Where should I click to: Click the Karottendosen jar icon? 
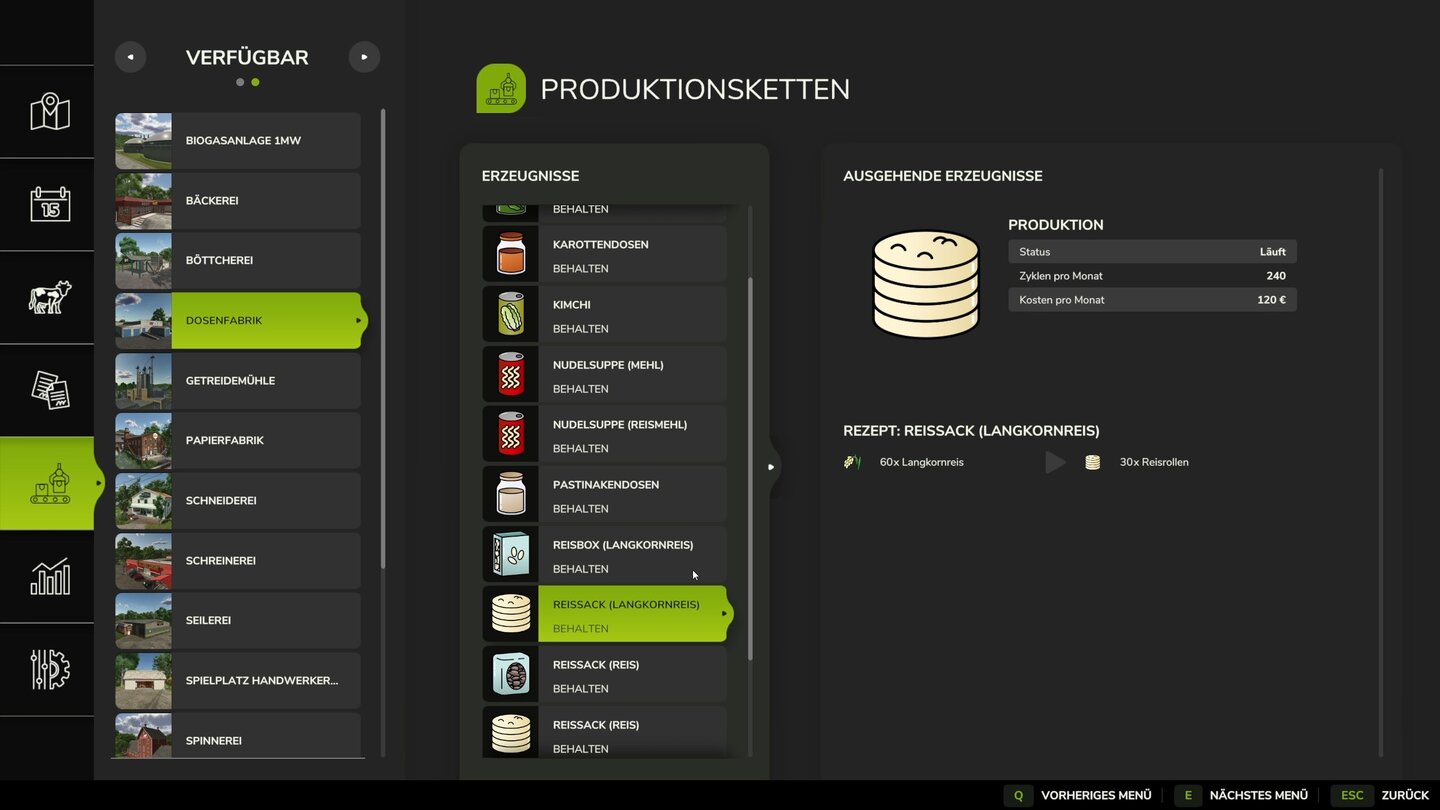[x=511, y=254]
